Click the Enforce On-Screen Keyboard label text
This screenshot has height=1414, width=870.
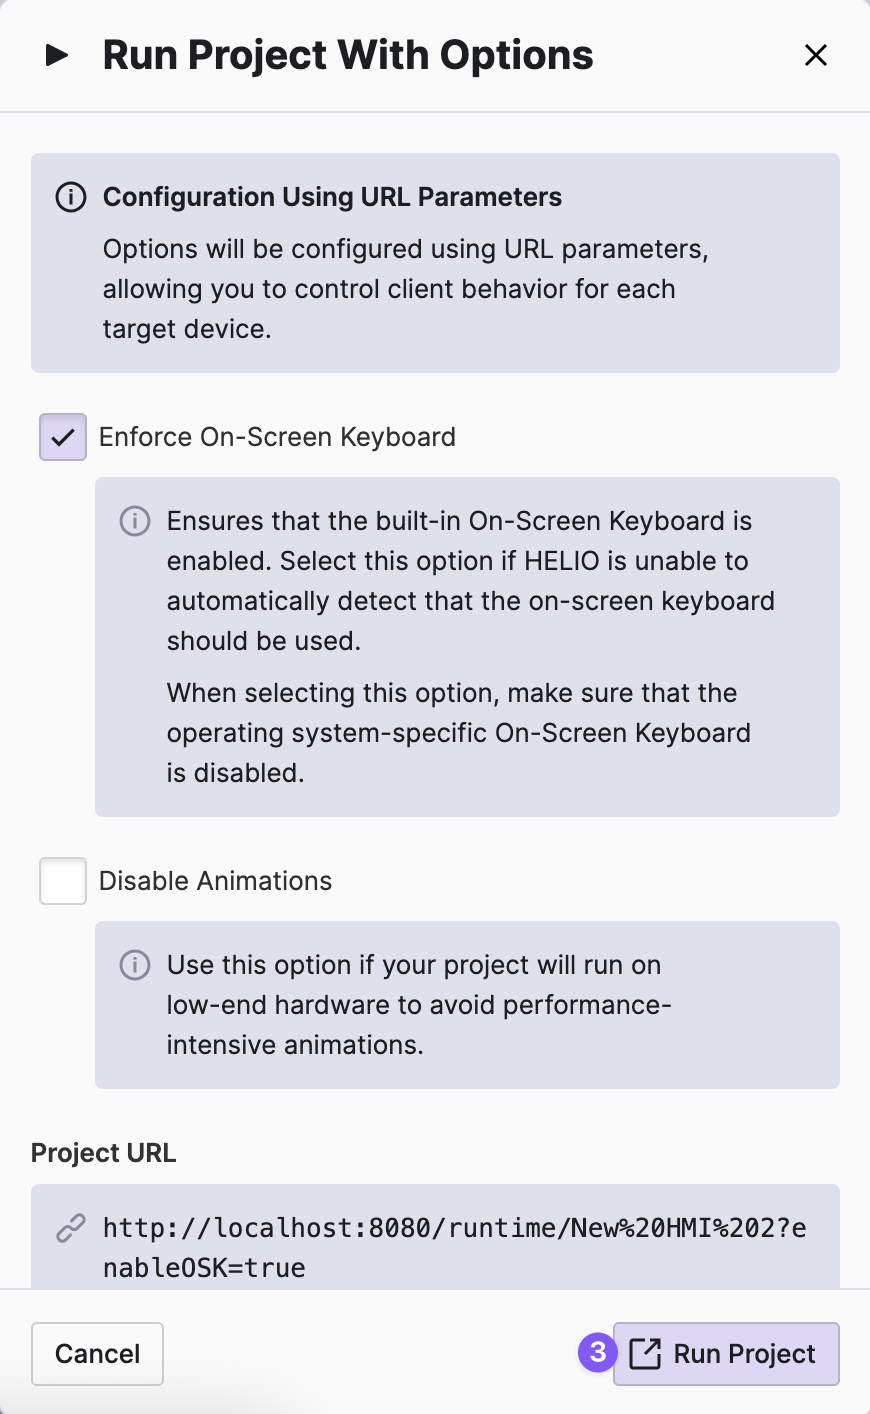(277, 437)
